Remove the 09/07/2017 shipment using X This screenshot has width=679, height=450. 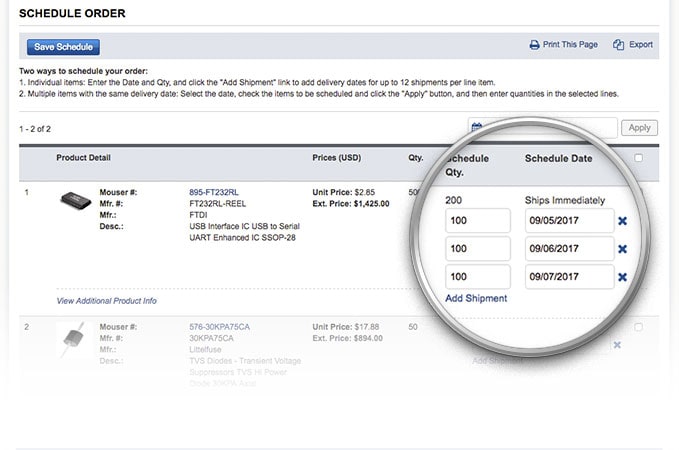tap(622, 277)
